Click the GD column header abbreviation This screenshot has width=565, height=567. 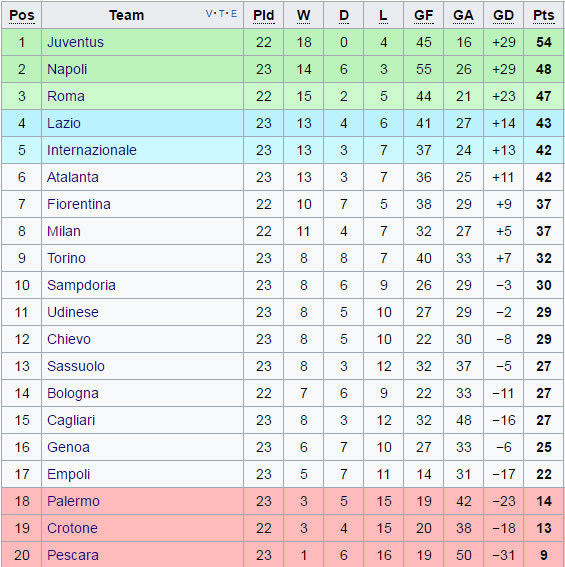[x=504, y=16]
